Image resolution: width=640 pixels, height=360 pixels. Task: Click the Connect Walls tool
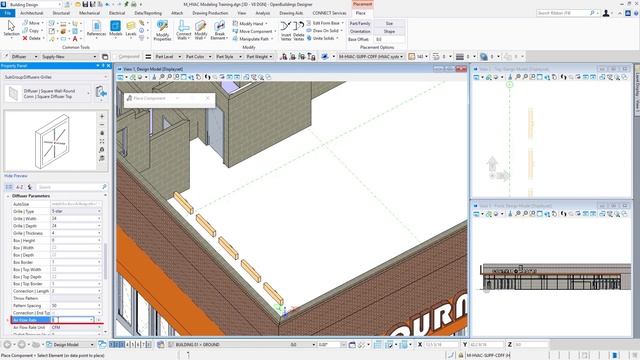[184, 30]
